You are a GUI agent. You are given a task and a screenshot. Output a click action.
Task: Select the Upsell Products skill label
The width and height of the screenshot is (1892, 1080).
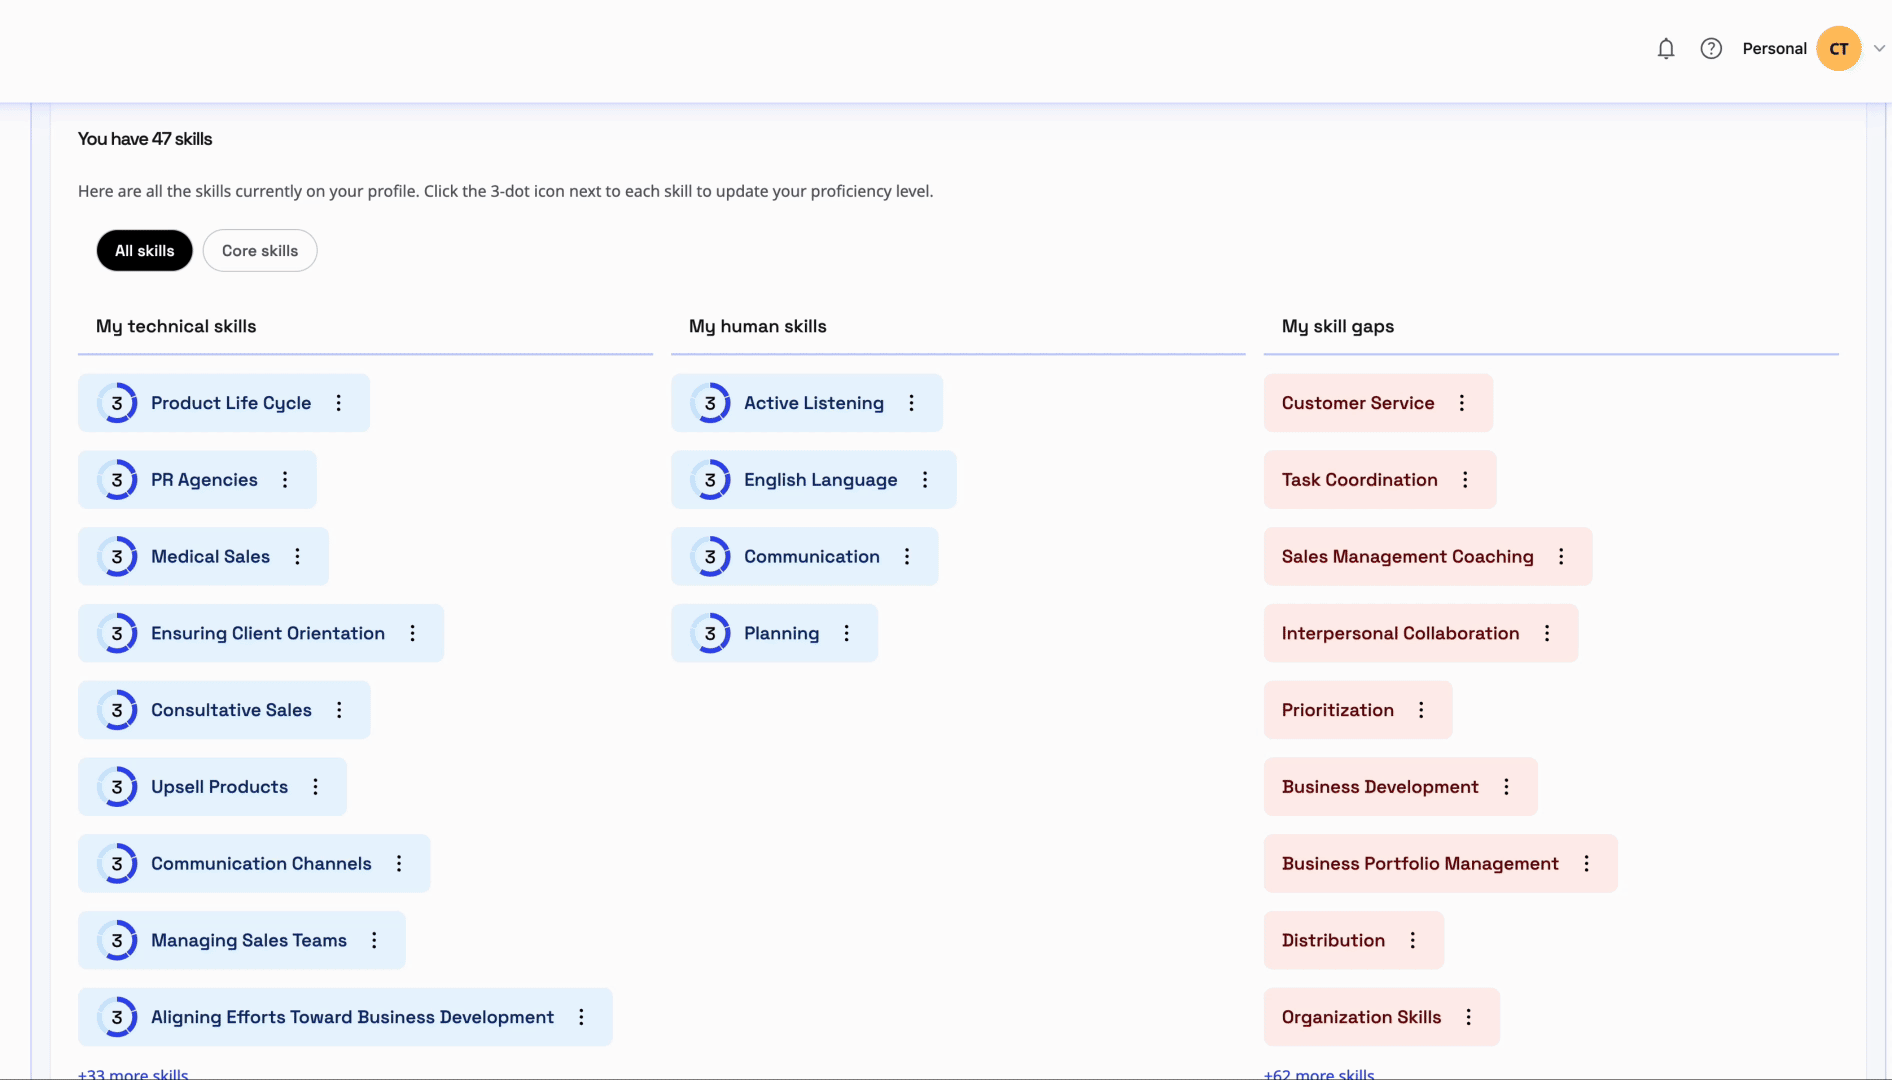tap(219, 787)
